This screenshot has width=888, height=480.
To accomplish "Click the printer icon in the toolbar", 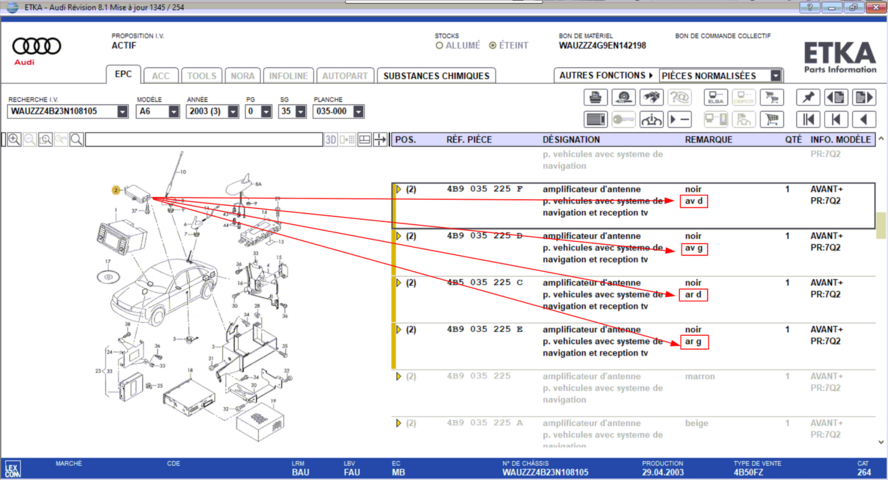I will 595,97.
